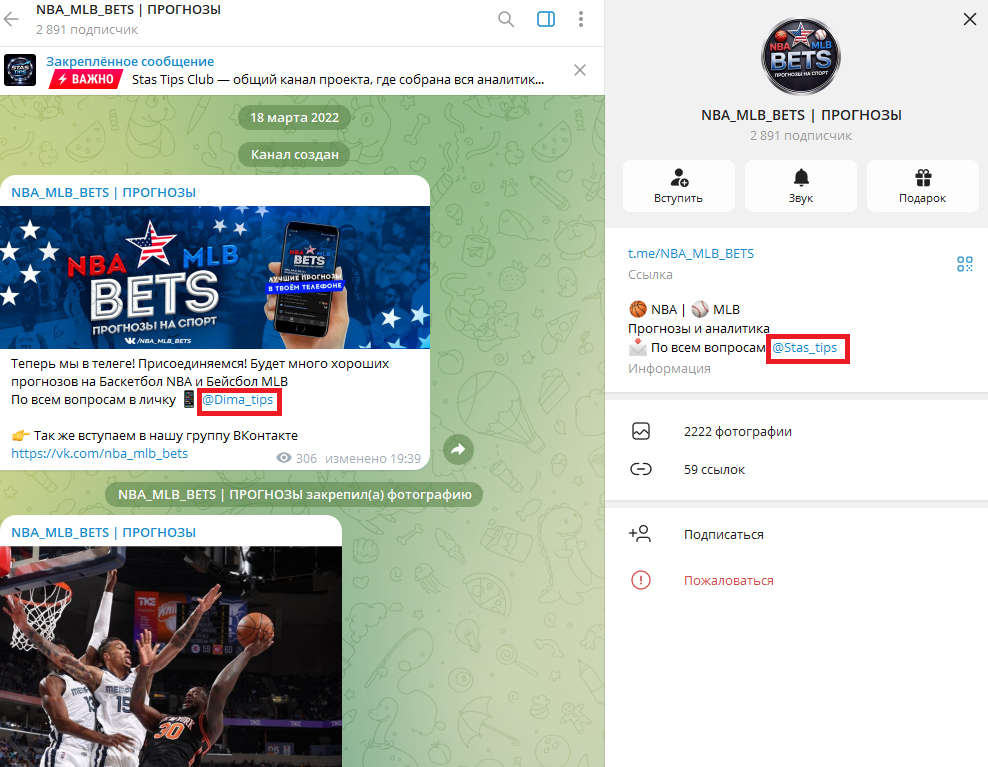The width and height of the screenshot is (988, 767).
Task: Open the channel avatar BETS logo
Action: point(801,57)
